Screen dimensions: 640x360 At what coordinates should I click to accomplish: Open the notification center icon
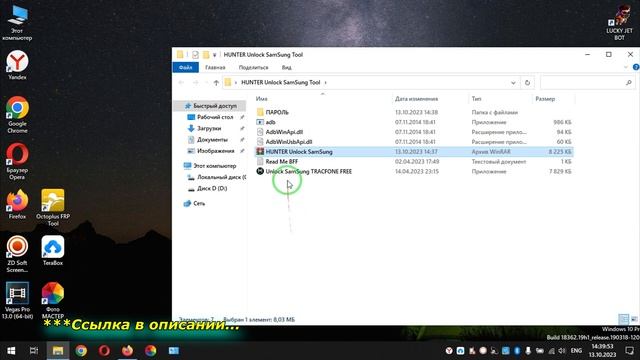(x=629, y=351)
